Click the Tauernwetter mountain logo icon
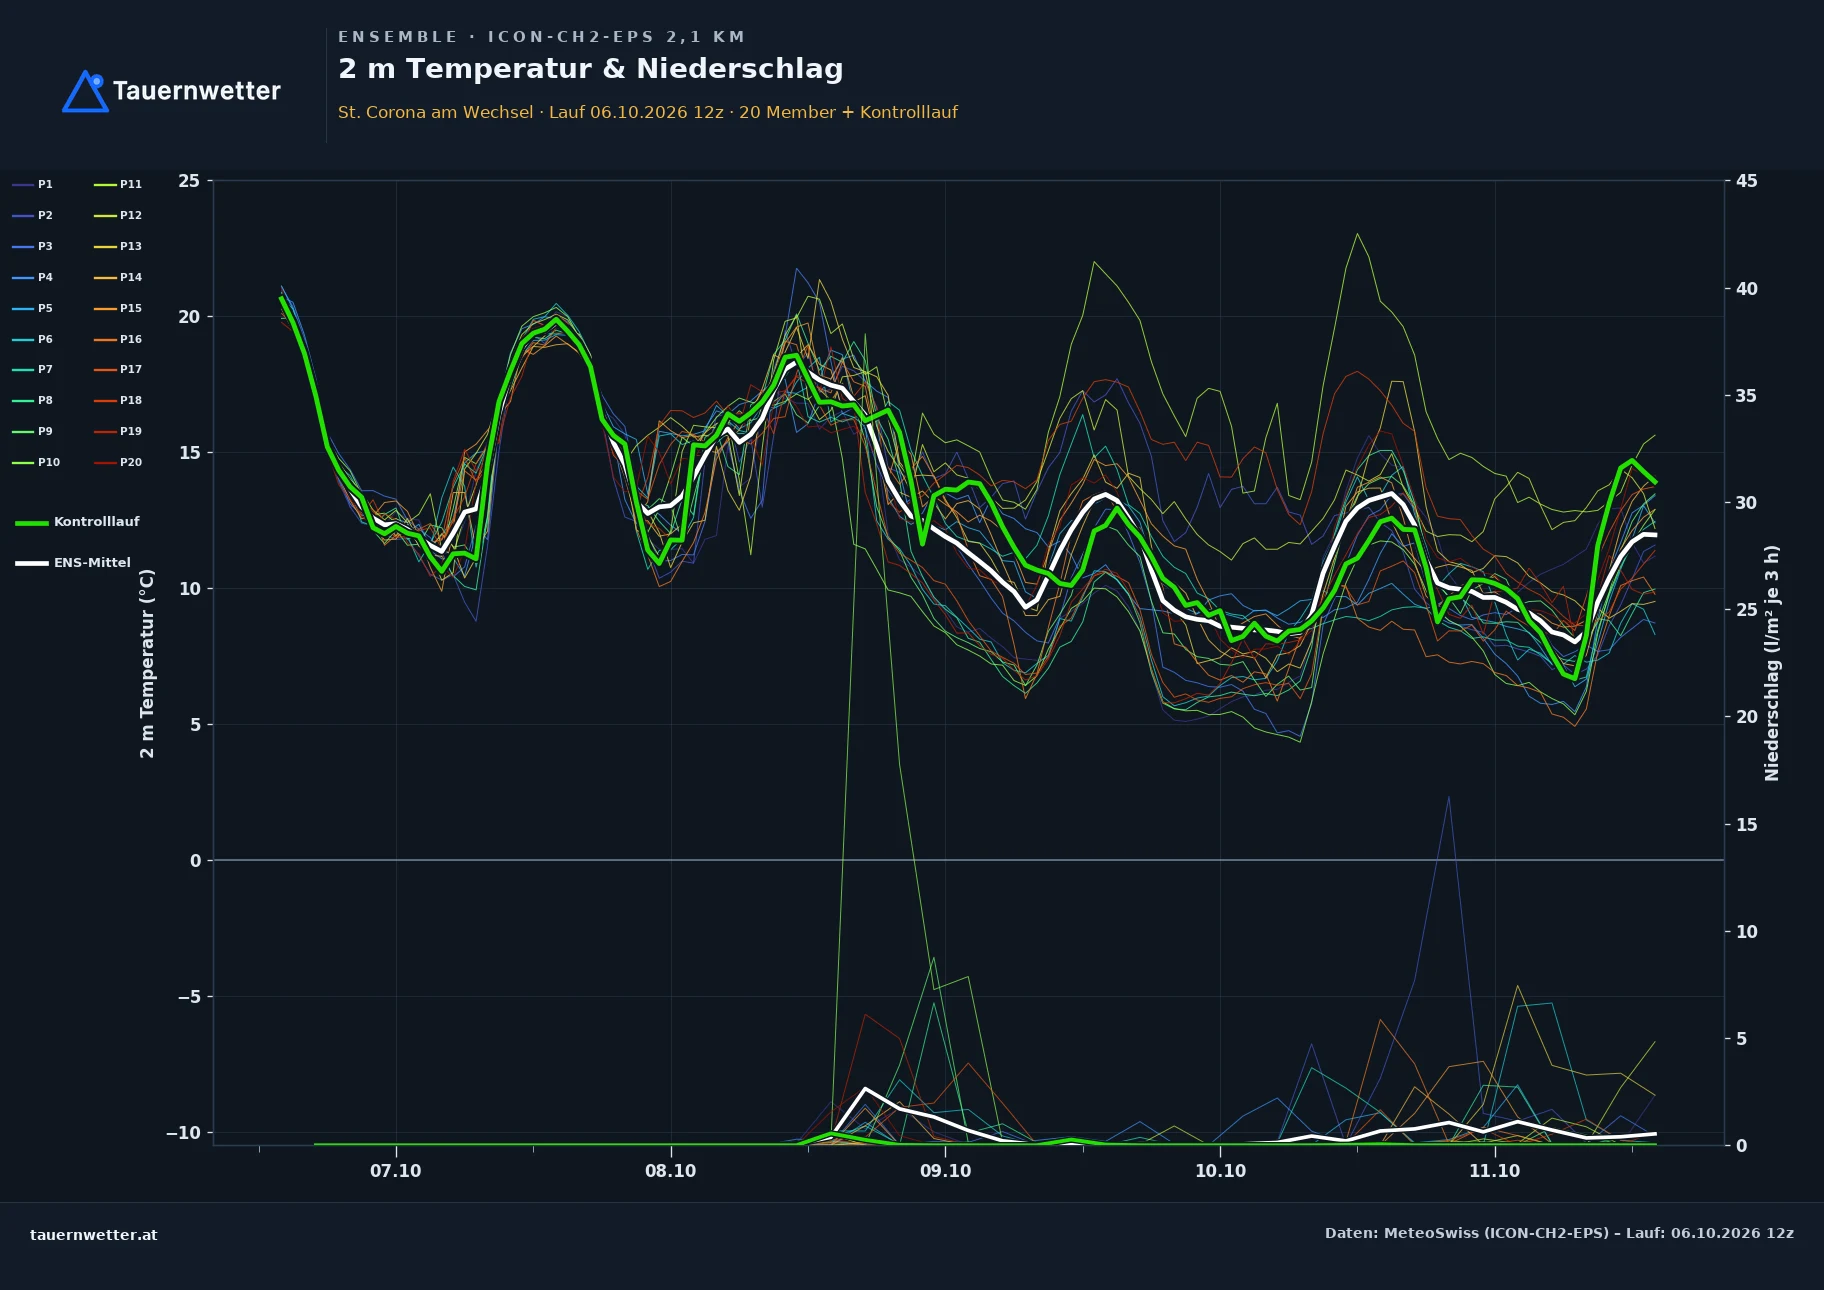Image resolution: width=1824 pixels, height=1290 pixels. click(x=85, y=91)
